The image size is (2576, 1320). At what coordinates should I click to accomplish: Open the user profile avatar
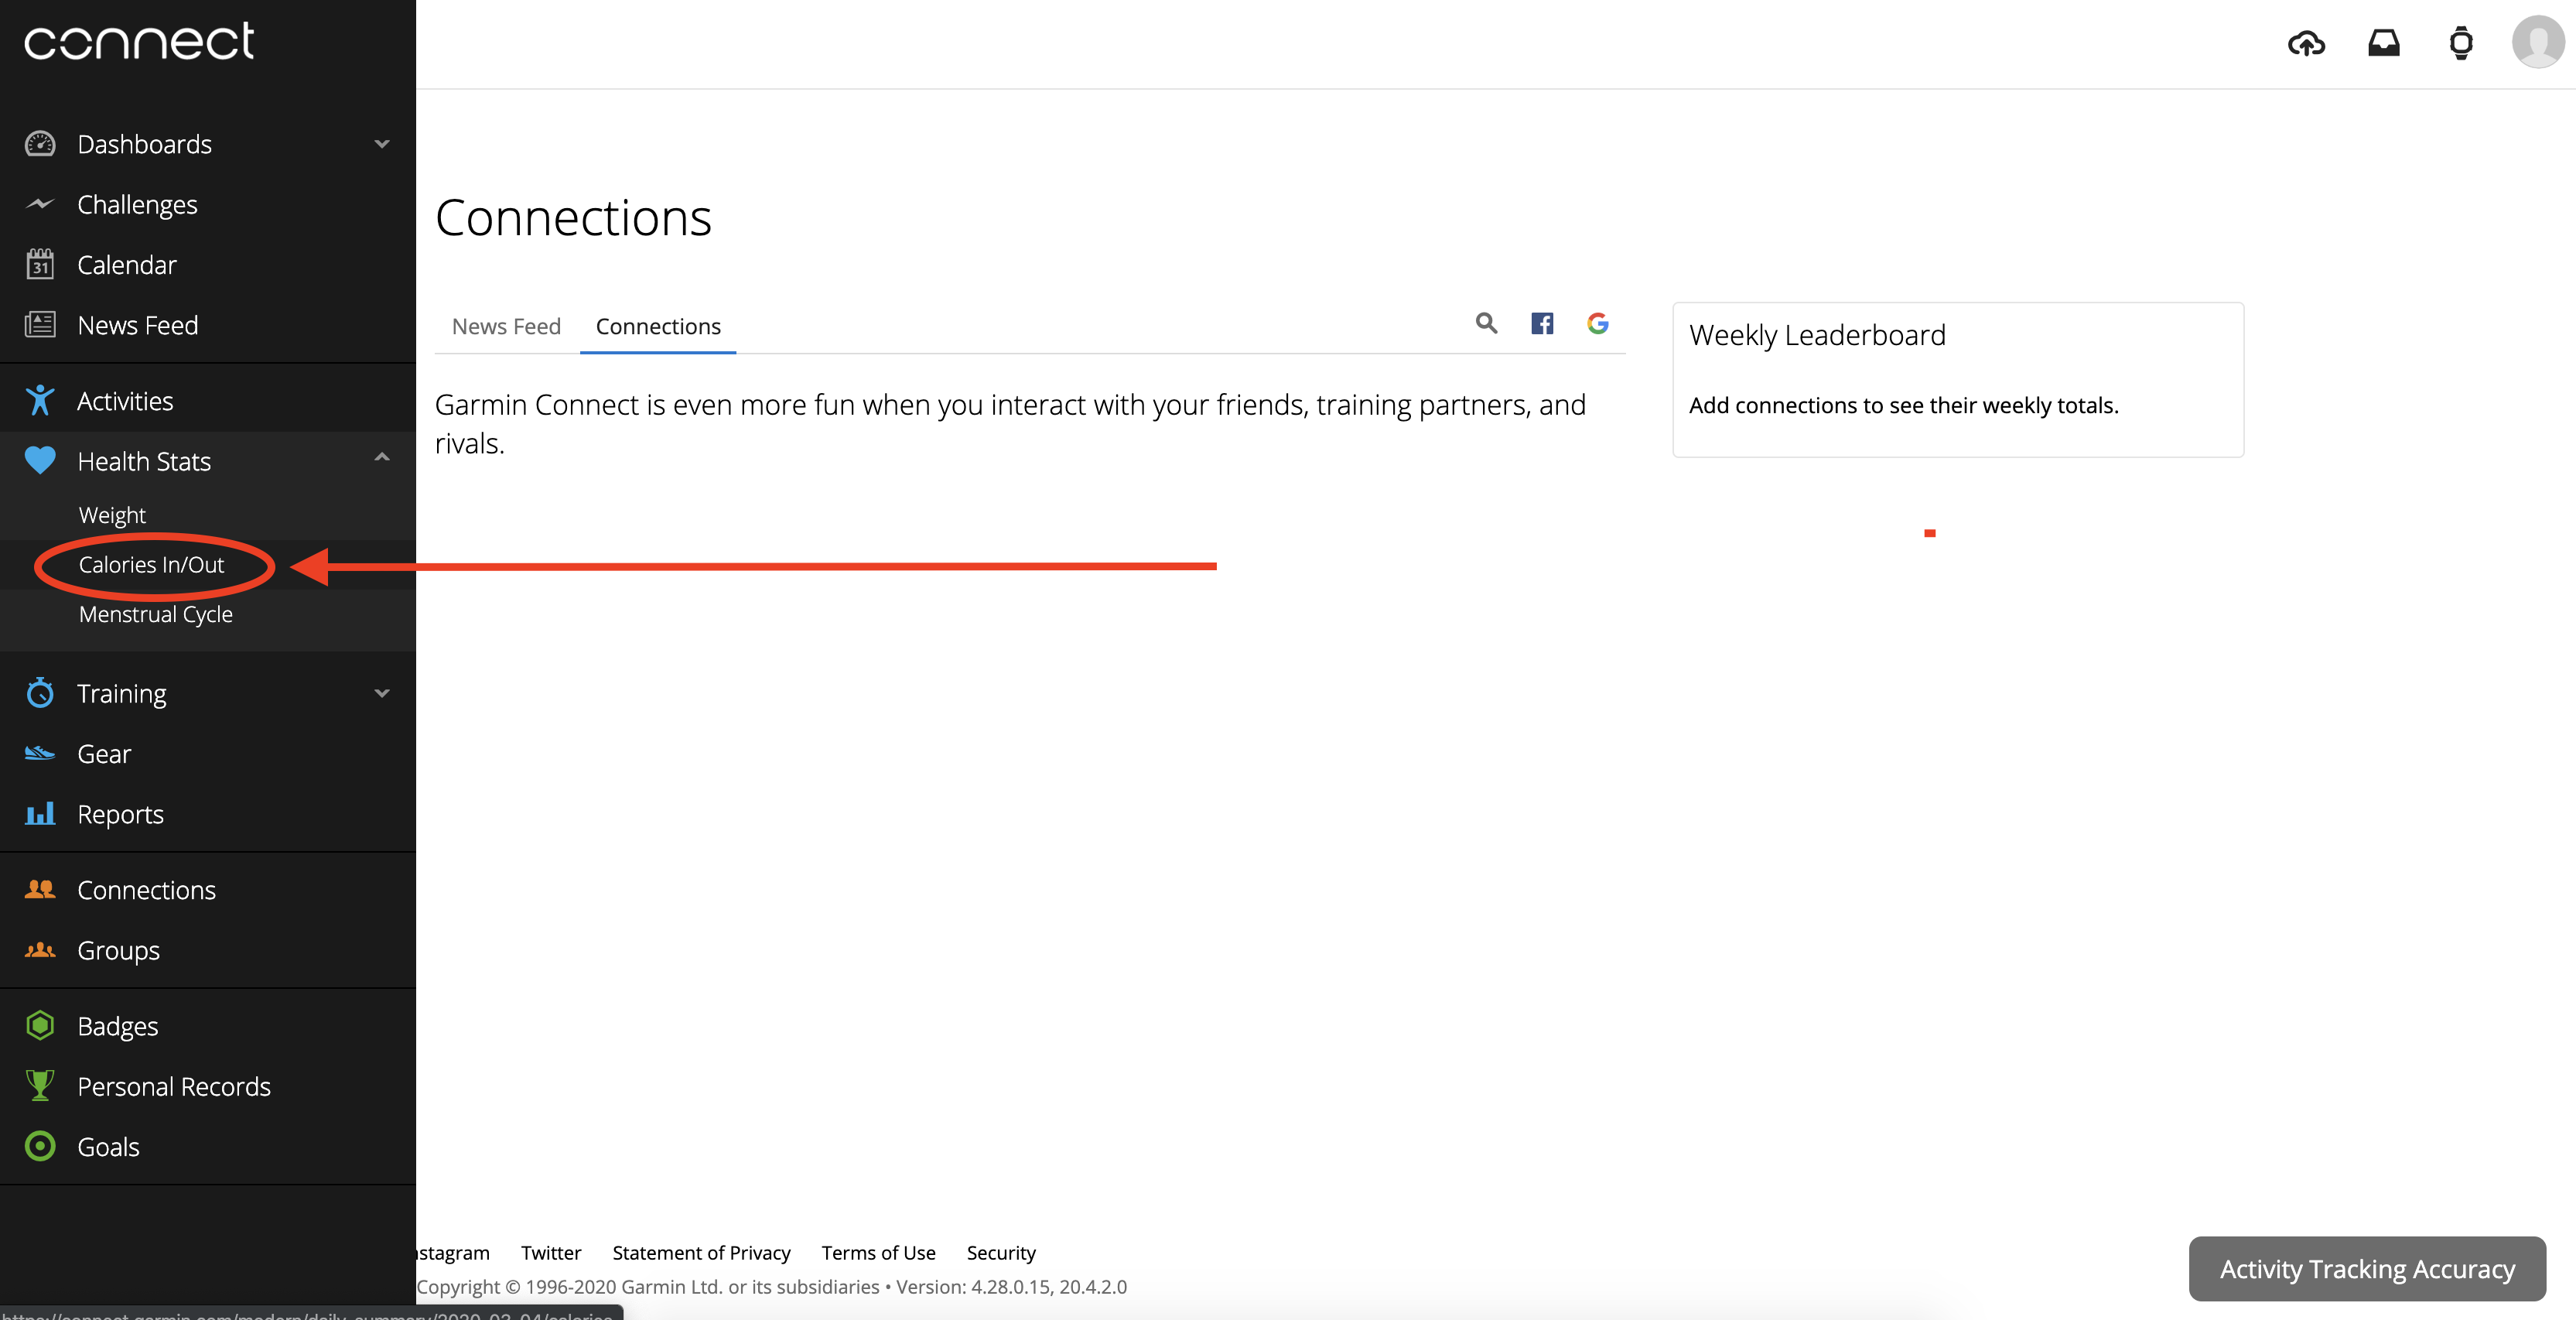[x=2538, y=42]
